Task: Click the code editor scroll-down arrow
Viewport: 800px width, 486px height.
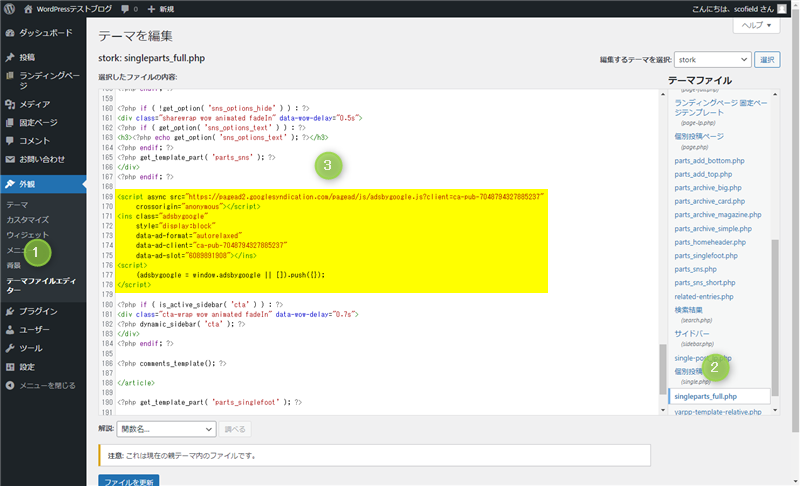Action: click(663, 410)
